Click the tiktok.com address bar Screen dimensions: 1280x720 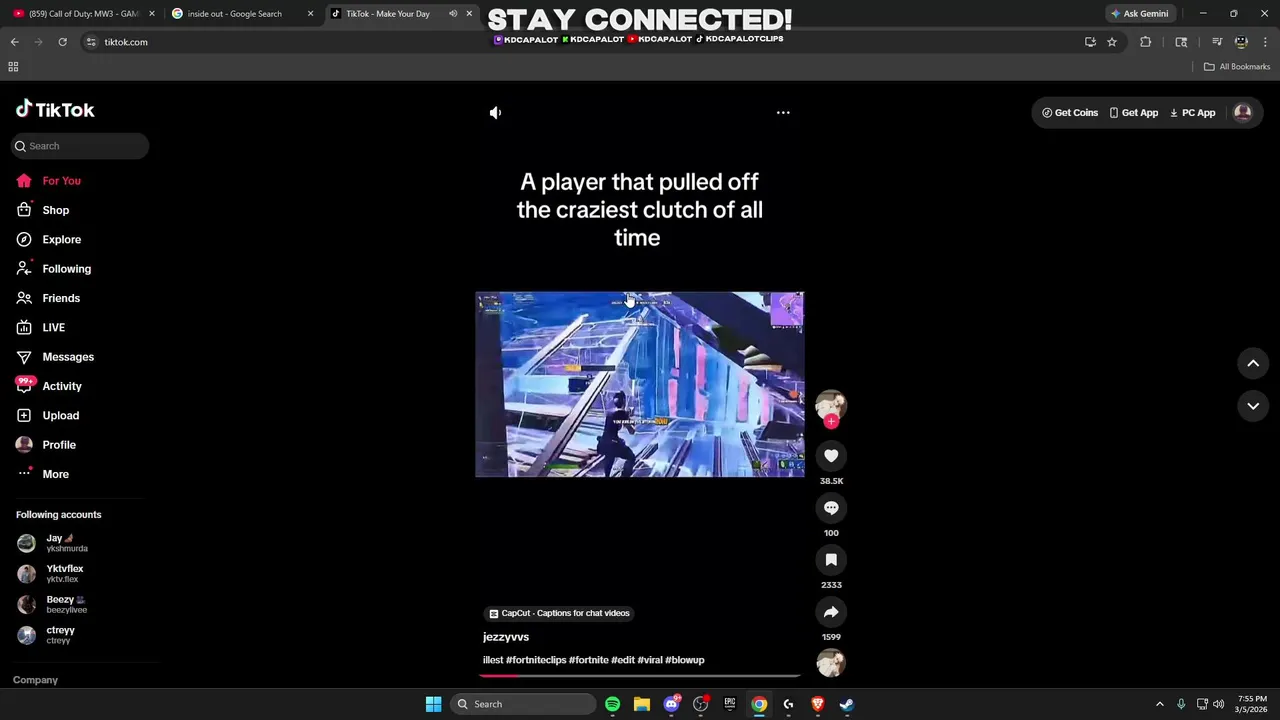[x=580, y=42]
